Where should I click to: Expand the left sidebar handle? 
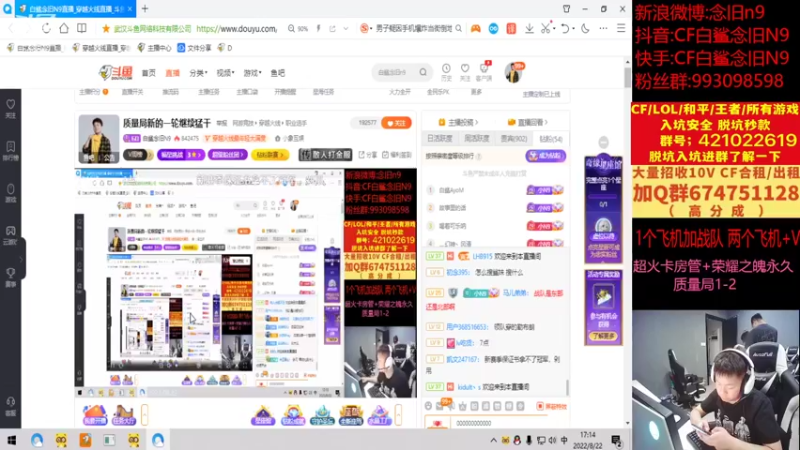tap(21, 259)
